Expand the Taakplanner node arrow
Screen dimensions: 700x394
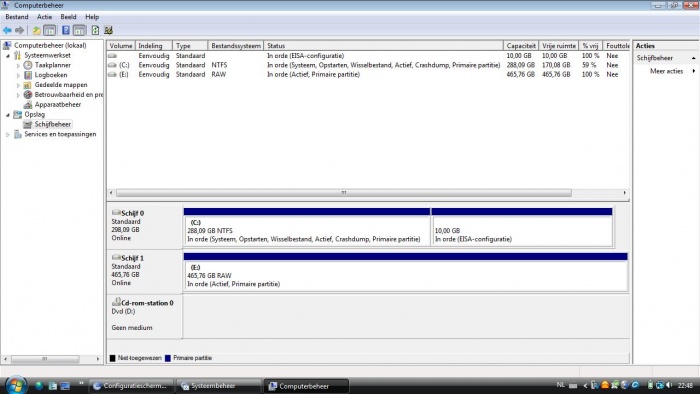[x=18, y=66]
